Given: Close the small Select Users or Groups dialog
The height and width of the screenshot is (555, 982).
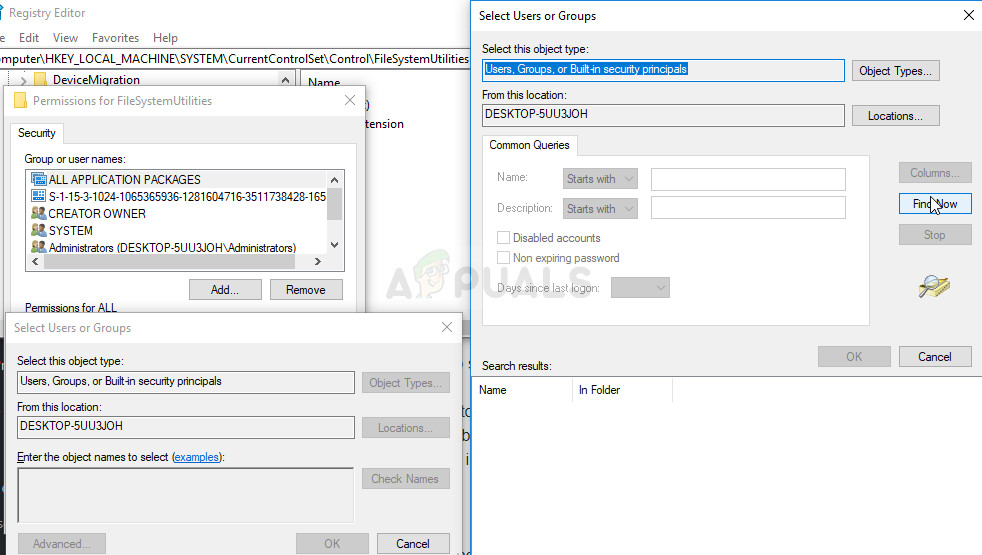Looking at the screenshot, I should tap(447, 327).
